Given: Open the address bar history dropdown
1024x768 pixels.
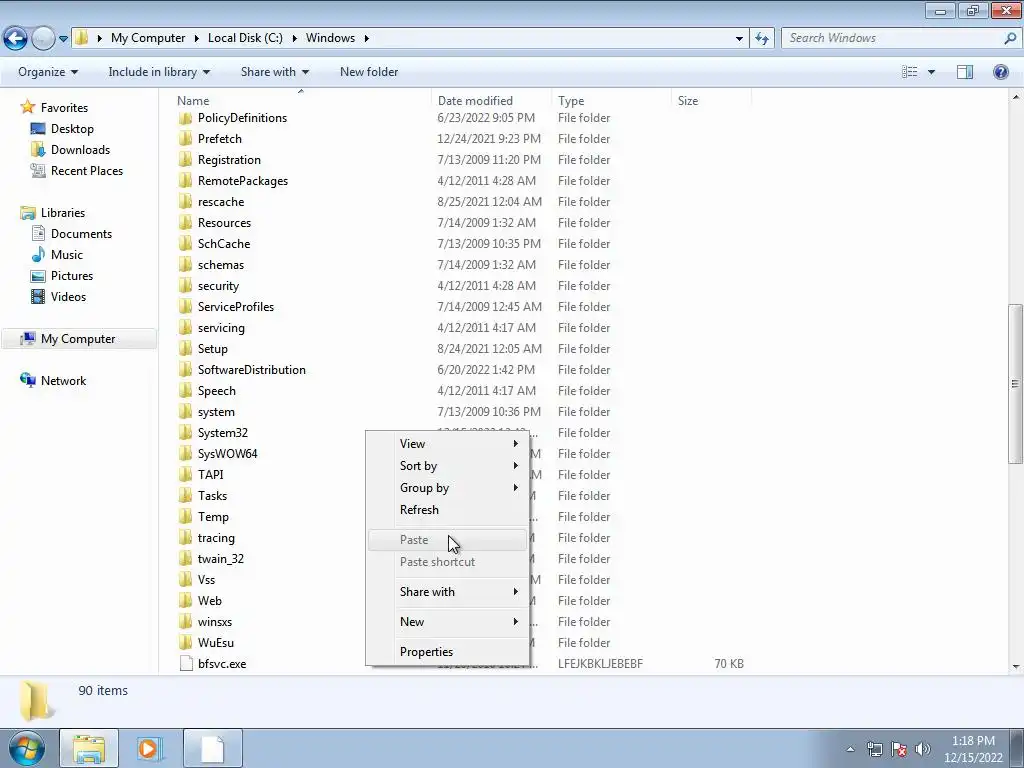Looking at the screenshot, I should [739, 39].
